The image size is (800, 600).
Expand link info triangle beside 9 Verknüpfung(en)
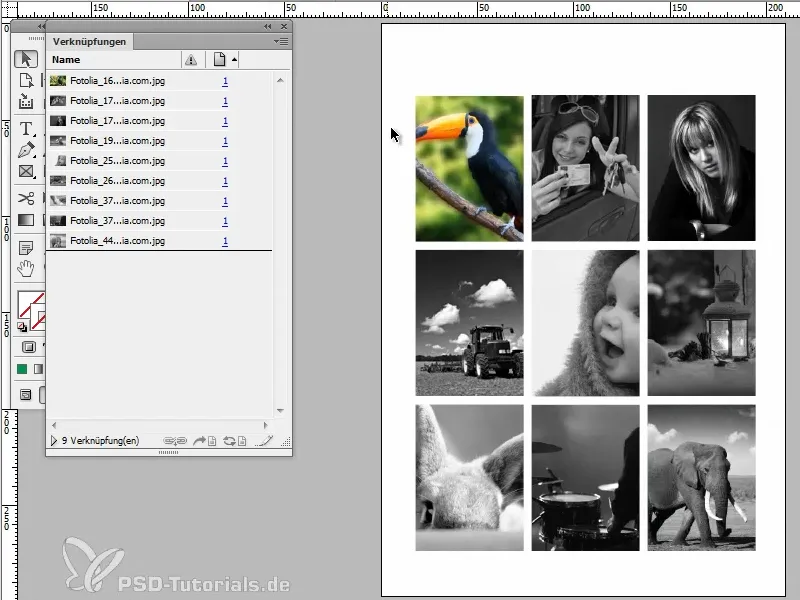coord(54,440)
